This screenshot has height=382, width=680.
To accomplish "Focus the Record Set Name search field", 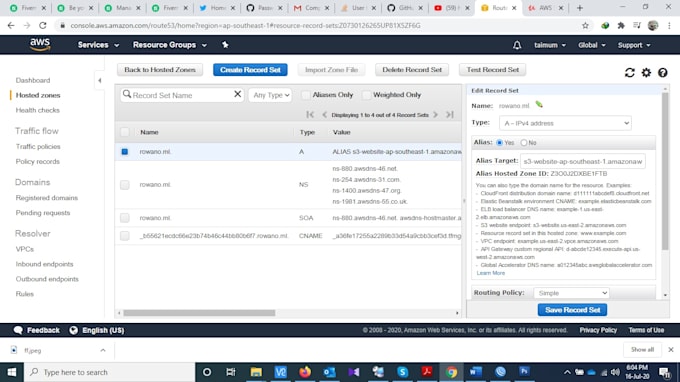I will tap(181, 95).
